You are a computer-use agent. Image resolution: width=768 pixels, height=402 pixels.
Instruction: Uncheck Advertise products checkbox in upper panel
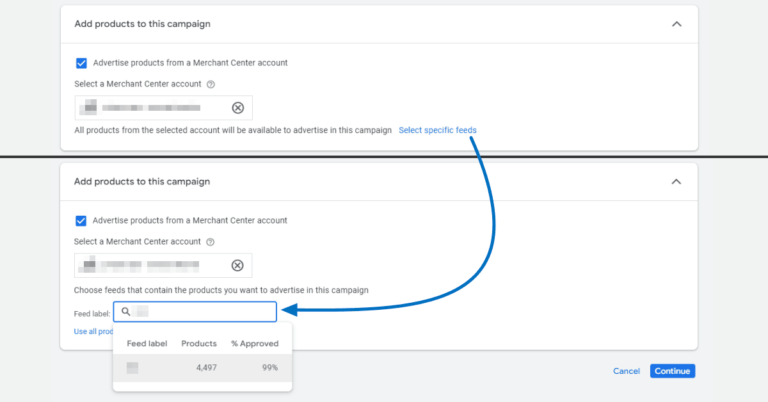click(81, 63)
